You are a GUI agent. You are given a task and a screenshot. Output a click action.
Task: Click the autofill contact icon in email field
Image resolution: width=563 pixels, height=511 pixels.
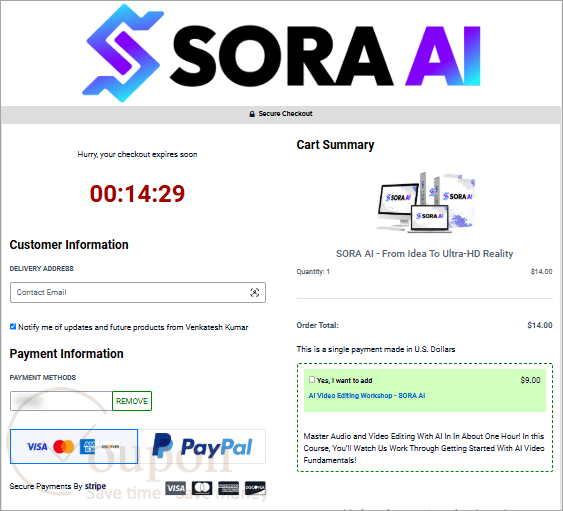coord(255,293)
